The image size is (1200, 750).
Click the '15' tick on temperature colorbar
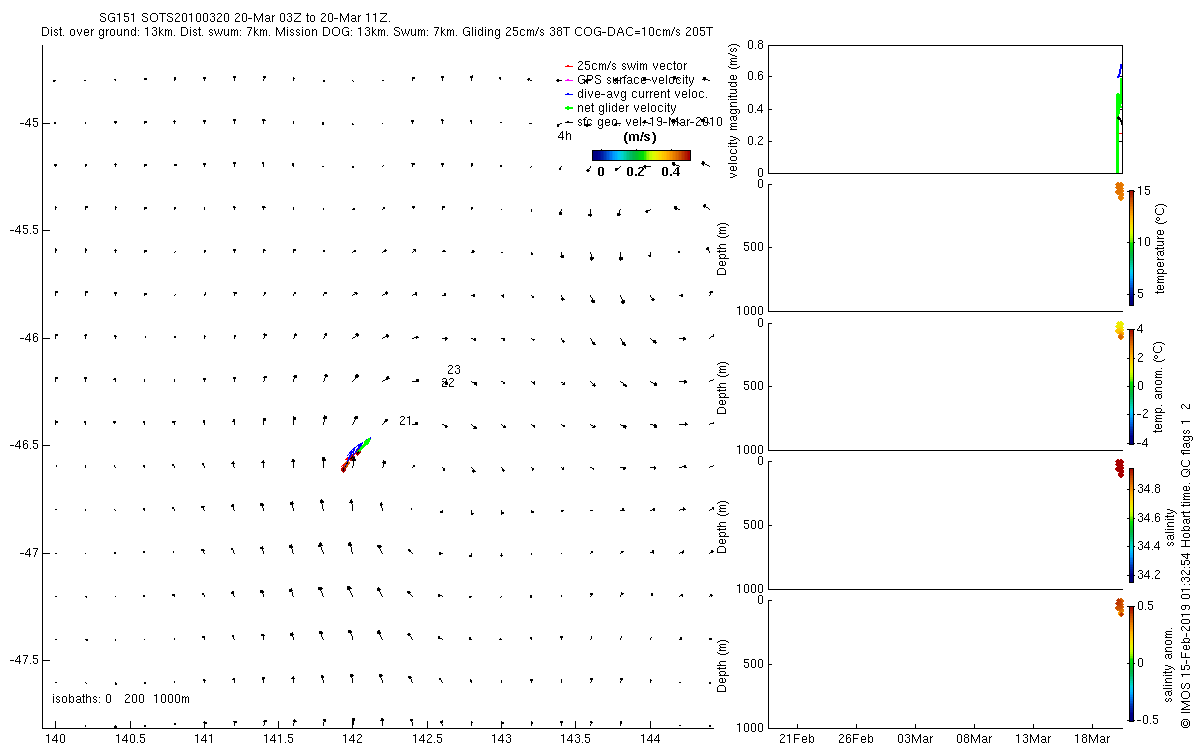tap(1146, 192)
